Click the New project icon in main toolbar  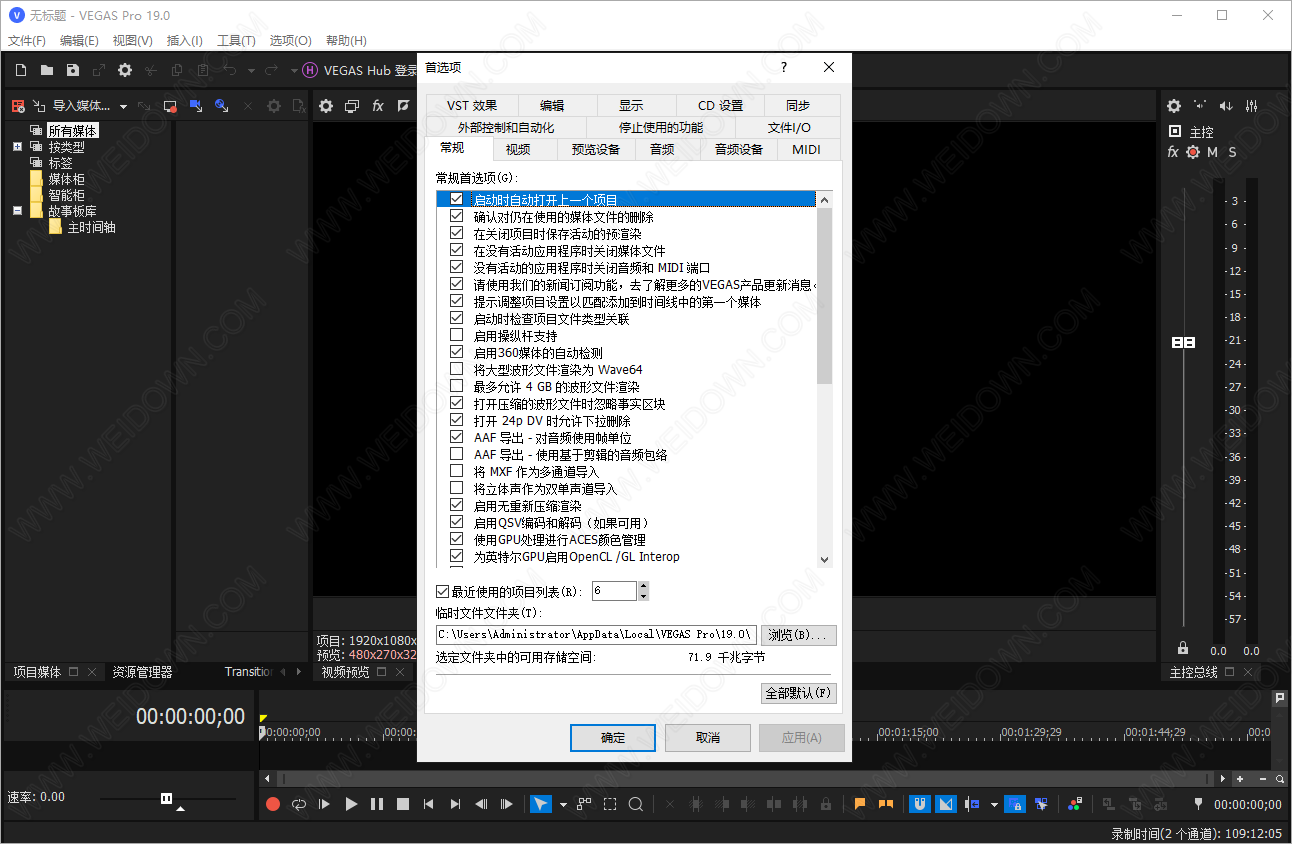(21, 70)
